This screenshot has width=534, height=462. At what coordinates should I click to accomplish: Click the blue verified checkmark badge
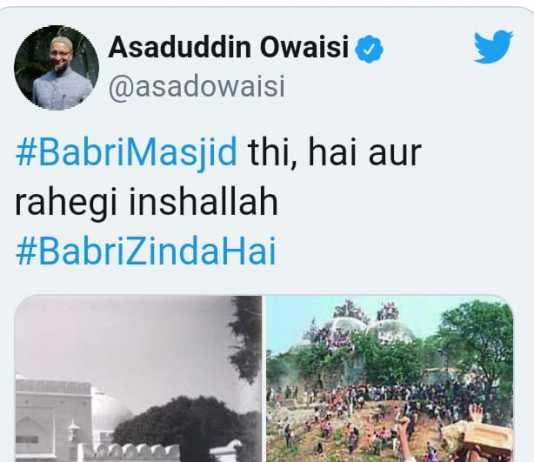[x=369, y=49]
